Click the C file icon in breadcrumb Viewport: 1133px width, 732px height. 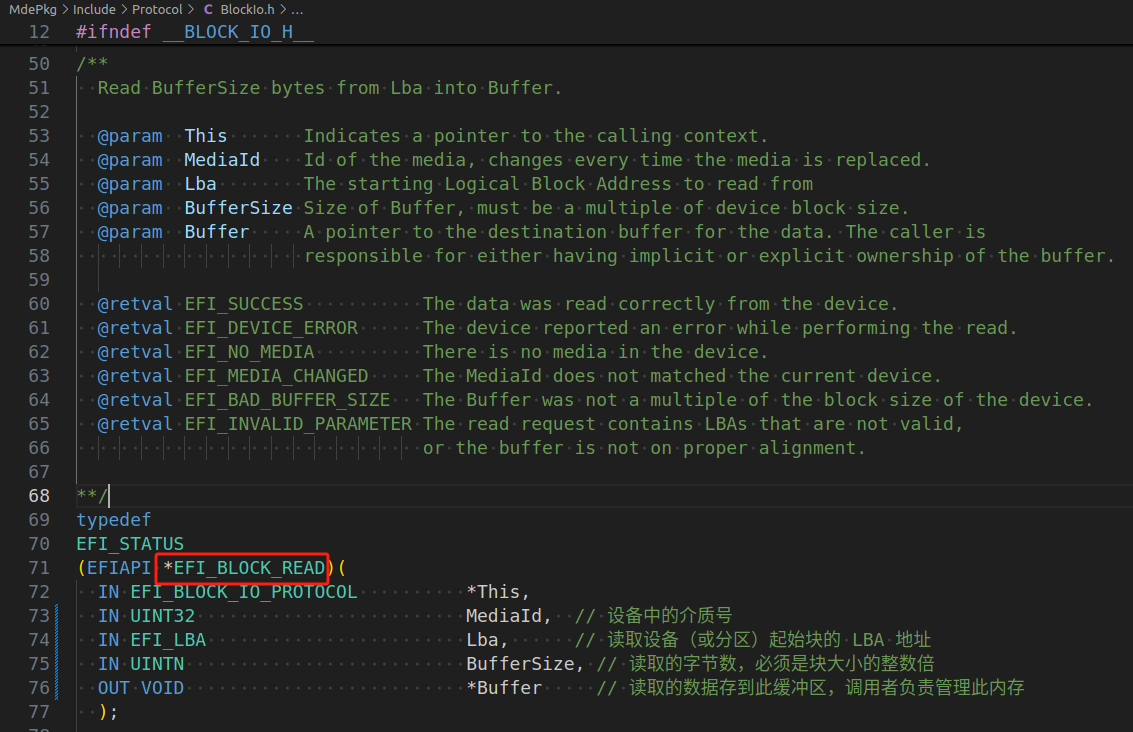208,9
